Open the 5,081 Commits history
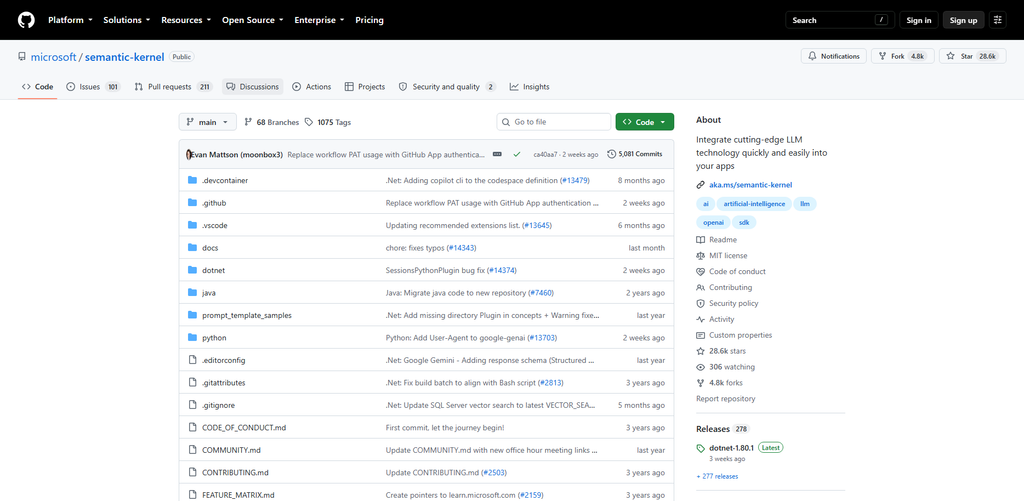This screenshot has height=501, width=1024. pos(635,155)
